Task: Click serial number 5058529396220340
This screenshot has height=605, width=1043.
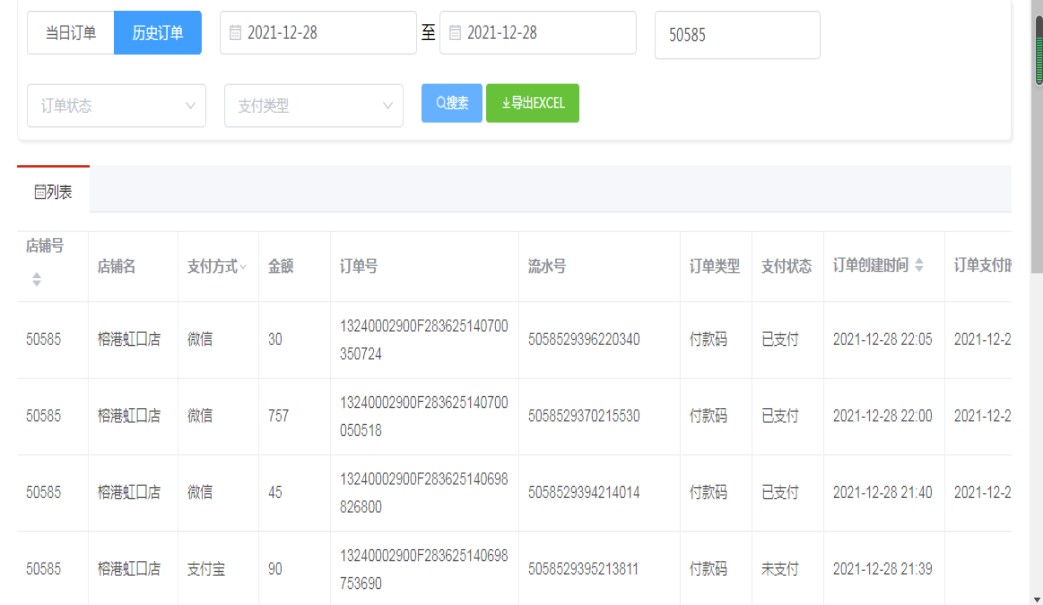Action: [x=584, y=340]
